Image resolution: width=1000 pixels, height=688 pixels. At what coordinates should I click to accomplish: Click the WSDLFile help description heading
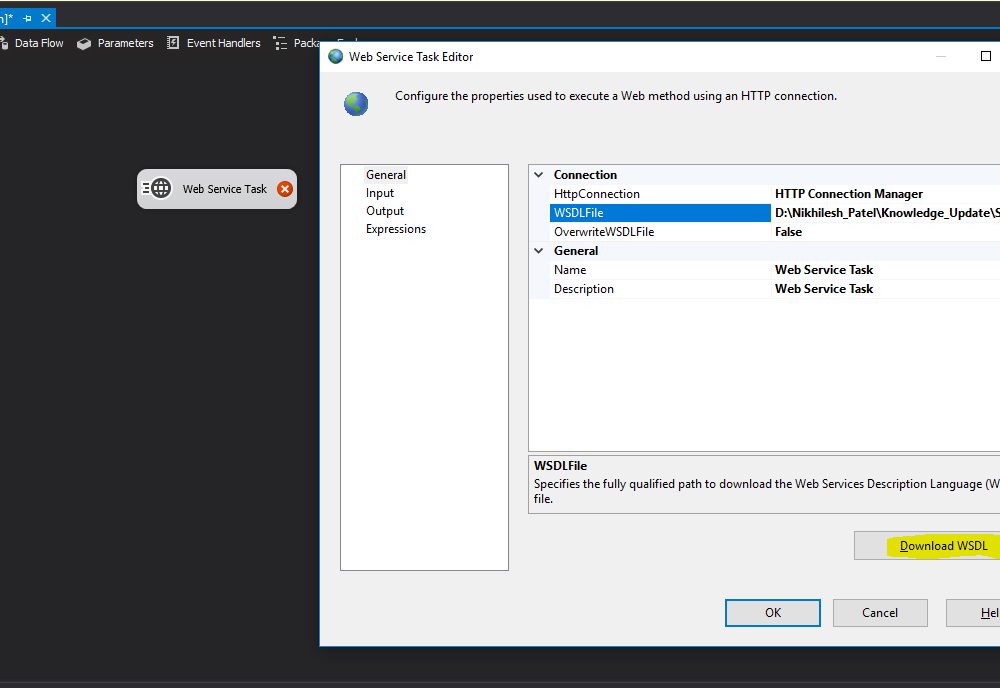pyautogui.click(x=561, y=465)
